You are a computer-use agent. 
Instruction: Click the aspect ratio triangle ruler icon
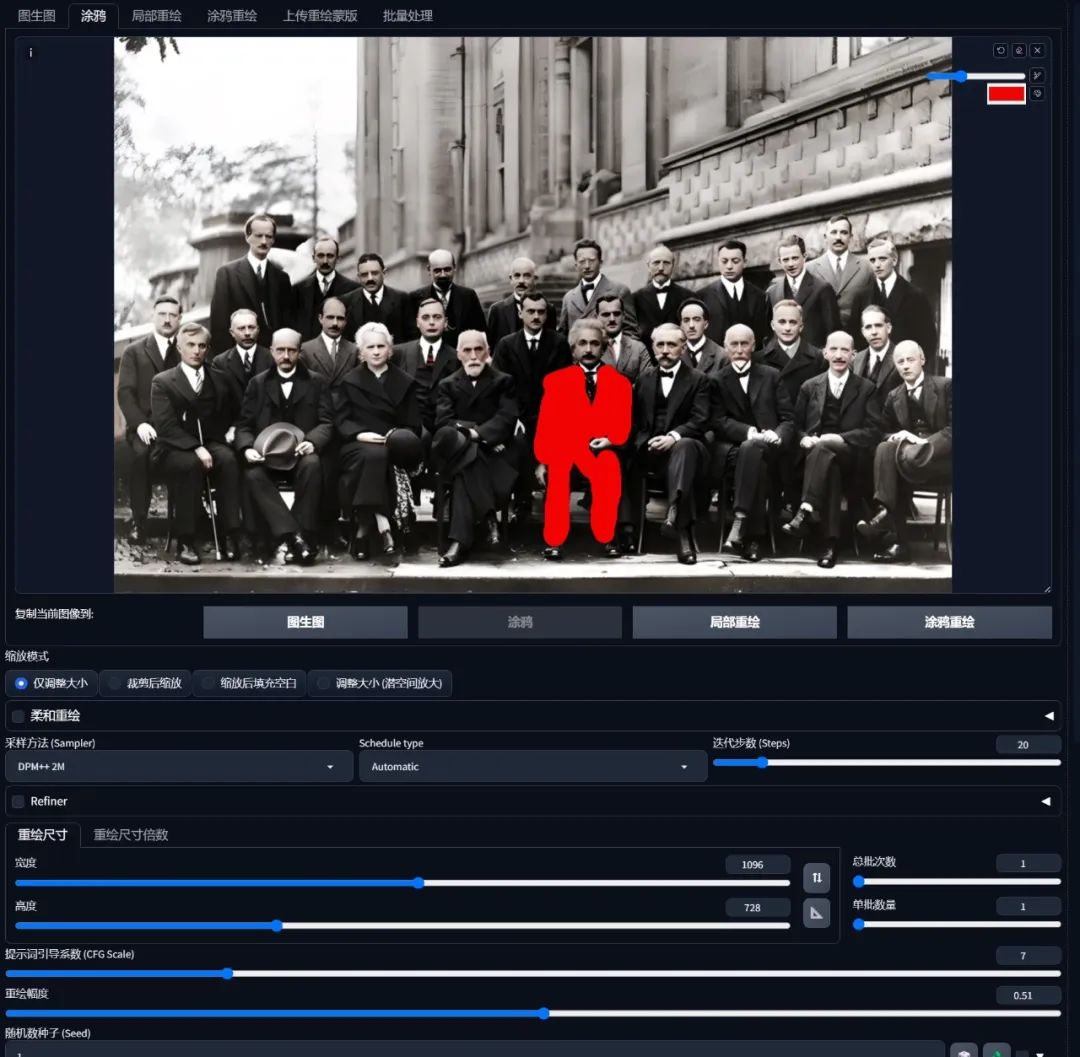point(816,913)
